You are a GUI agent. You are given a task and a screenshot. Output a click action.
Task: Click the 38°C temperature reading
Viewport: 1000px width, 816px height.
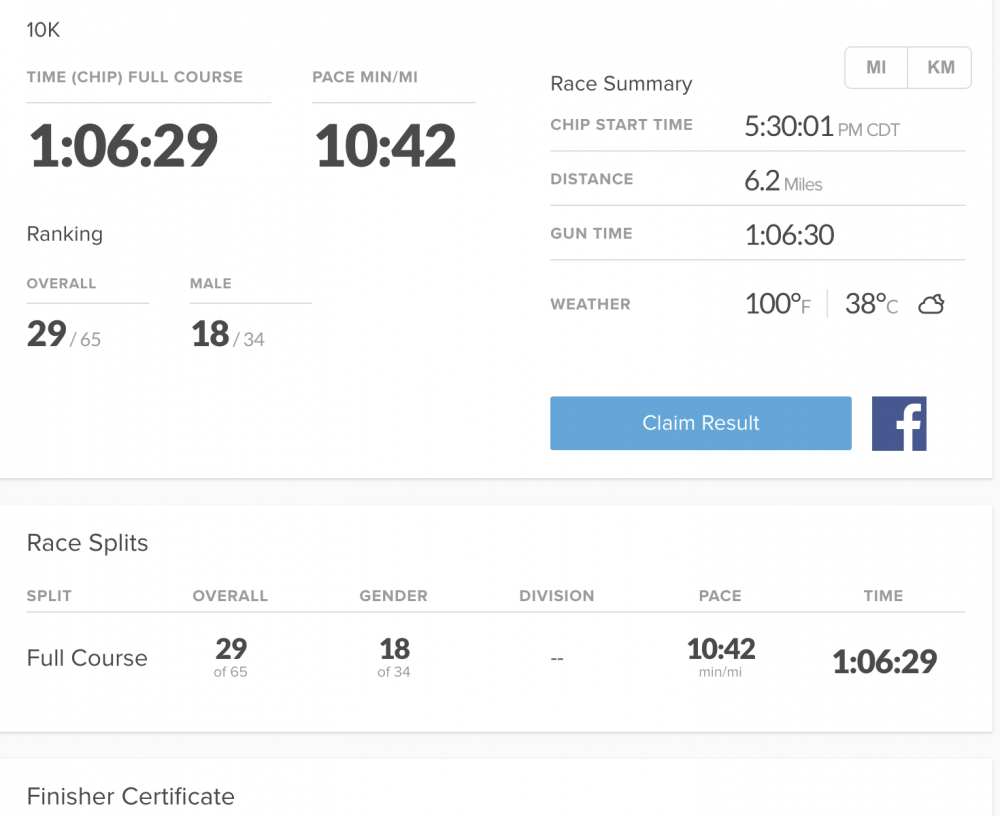coord(871,304)
